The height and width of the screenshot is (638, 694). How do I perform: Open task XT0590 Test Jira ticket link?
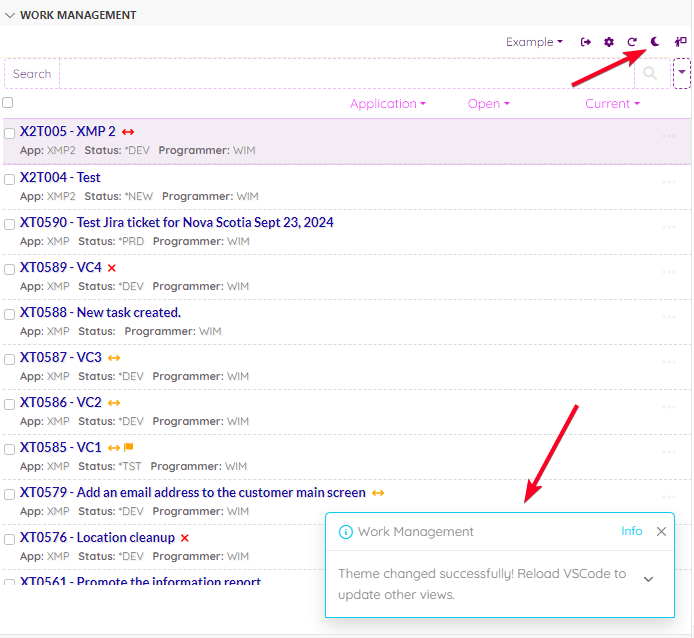point(176,222)
